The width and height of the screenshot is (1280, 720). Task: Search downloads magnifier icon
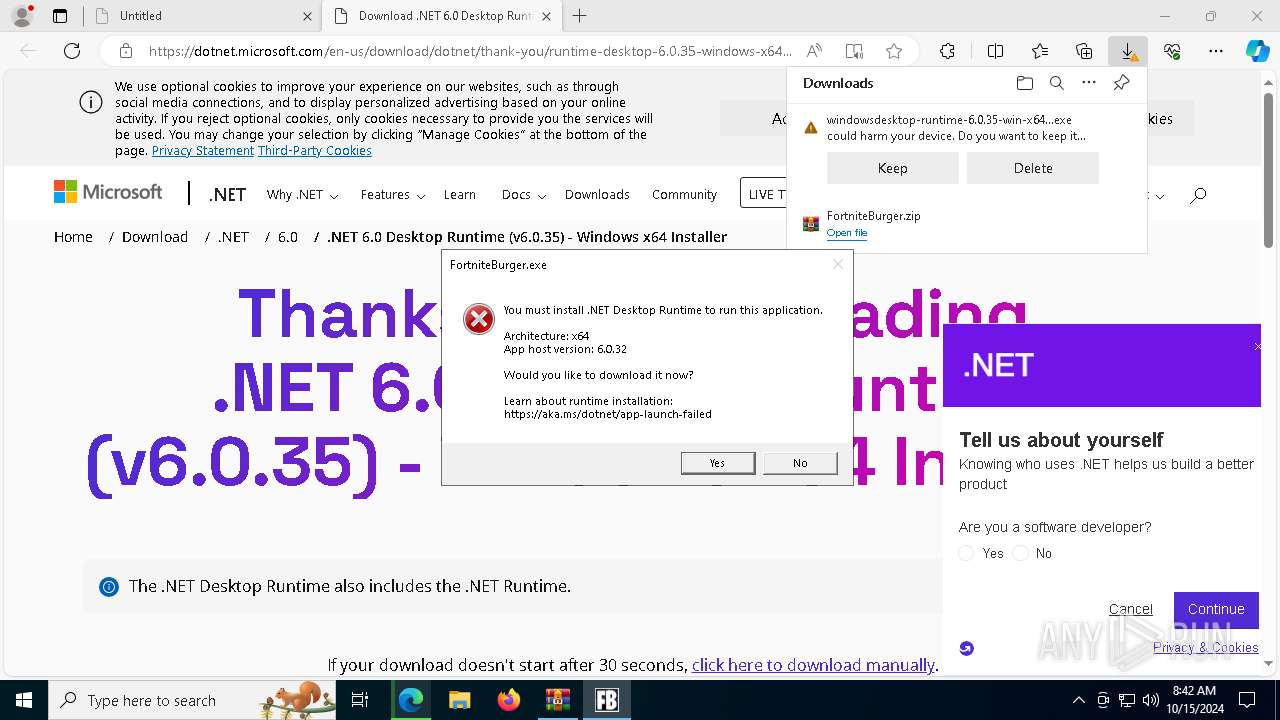pyautogui.click(x=1057, y=83)
